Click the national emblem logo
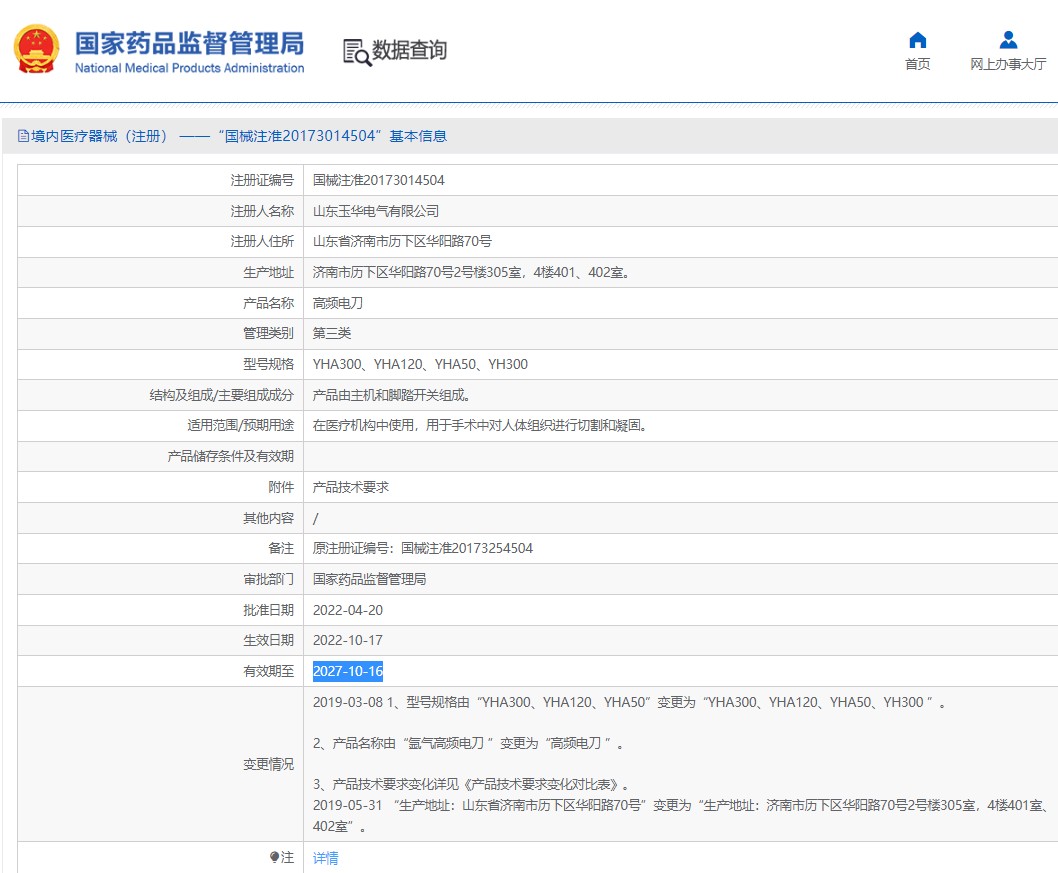This screenshot has width=1058, height=873. tap(36, 50)
